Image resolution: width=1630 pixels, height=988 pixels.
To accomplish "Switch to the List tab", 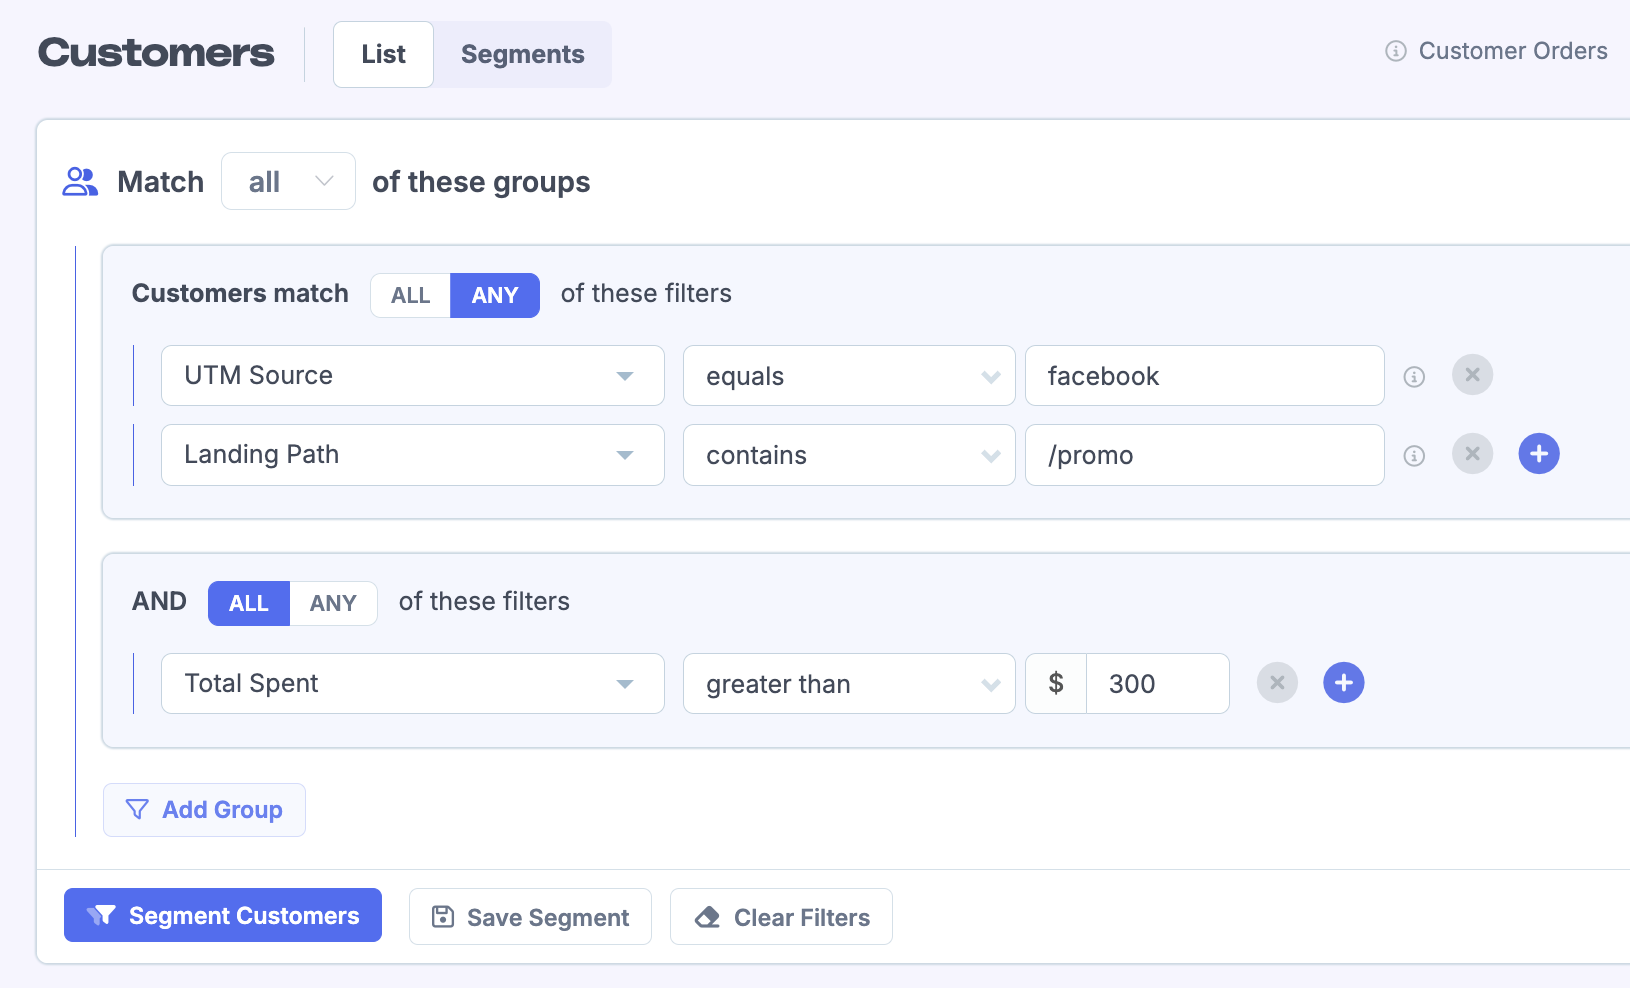I will [383, 55].
